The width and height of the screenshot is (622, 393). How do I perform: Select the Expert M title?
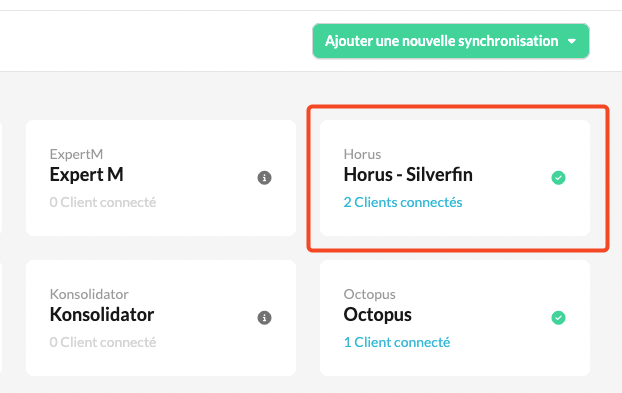(86, 174)
